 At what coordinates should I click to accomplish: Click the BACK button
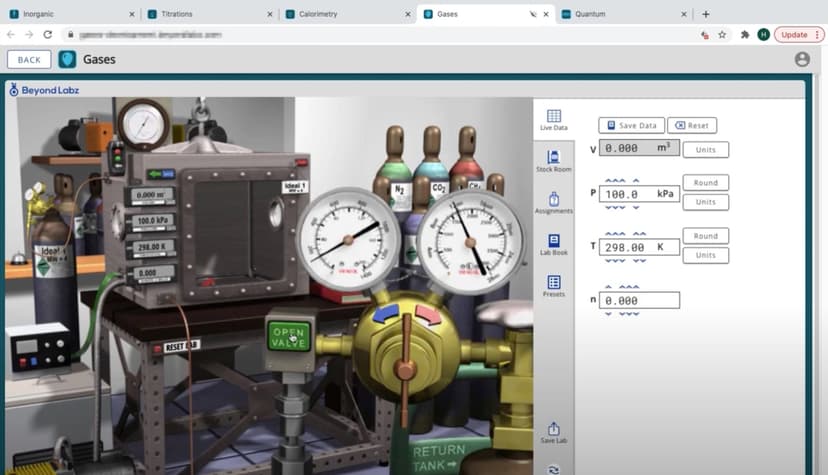[x=29, y=60]
